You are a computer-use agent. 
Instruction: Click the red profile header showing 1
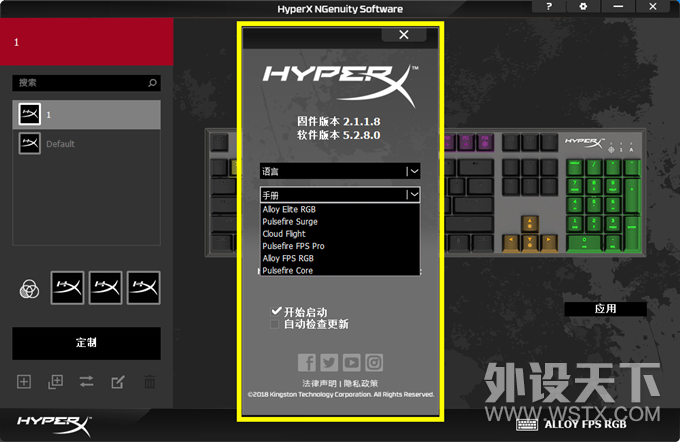(87, 42)
